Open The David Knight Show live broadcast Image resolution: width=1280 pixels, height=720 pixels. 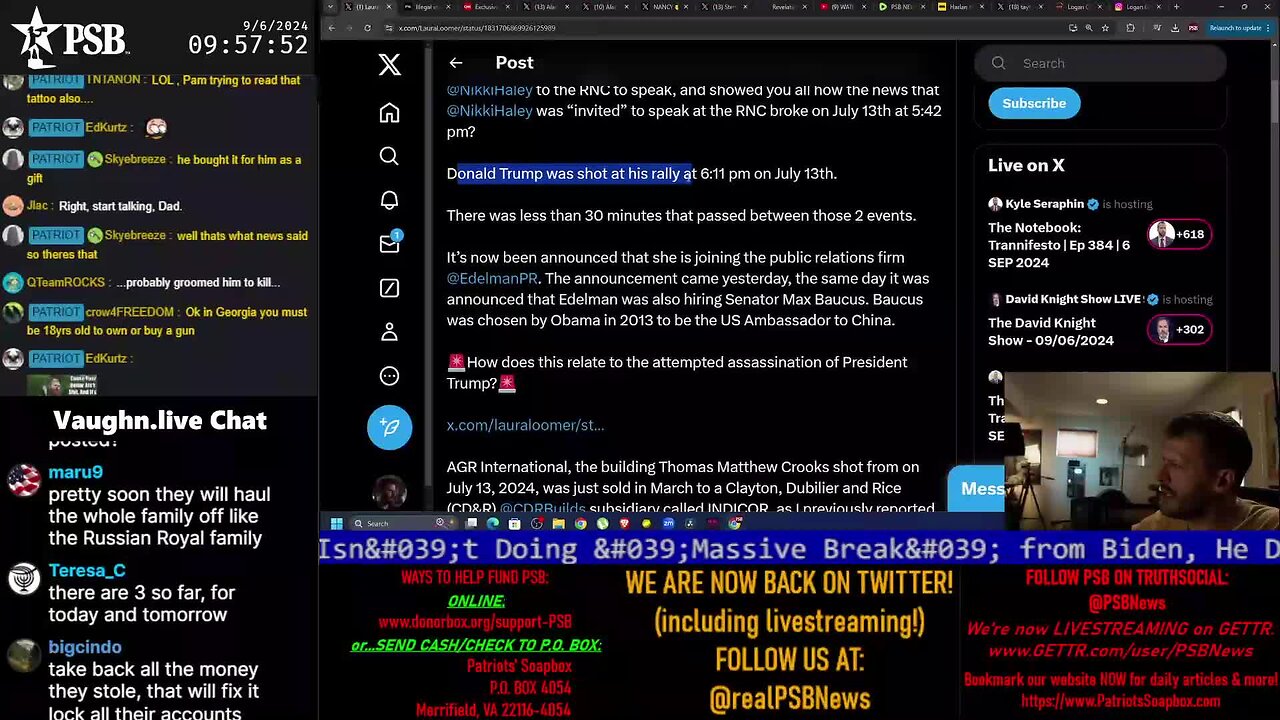1050,331
